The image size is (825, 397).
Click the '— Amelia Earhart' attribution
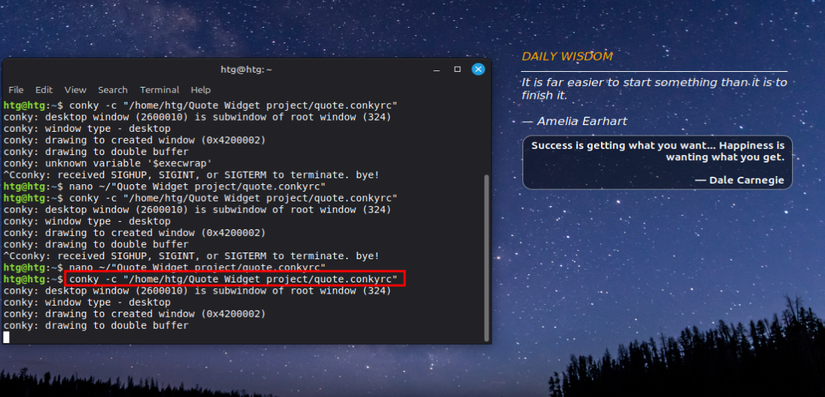575,121
